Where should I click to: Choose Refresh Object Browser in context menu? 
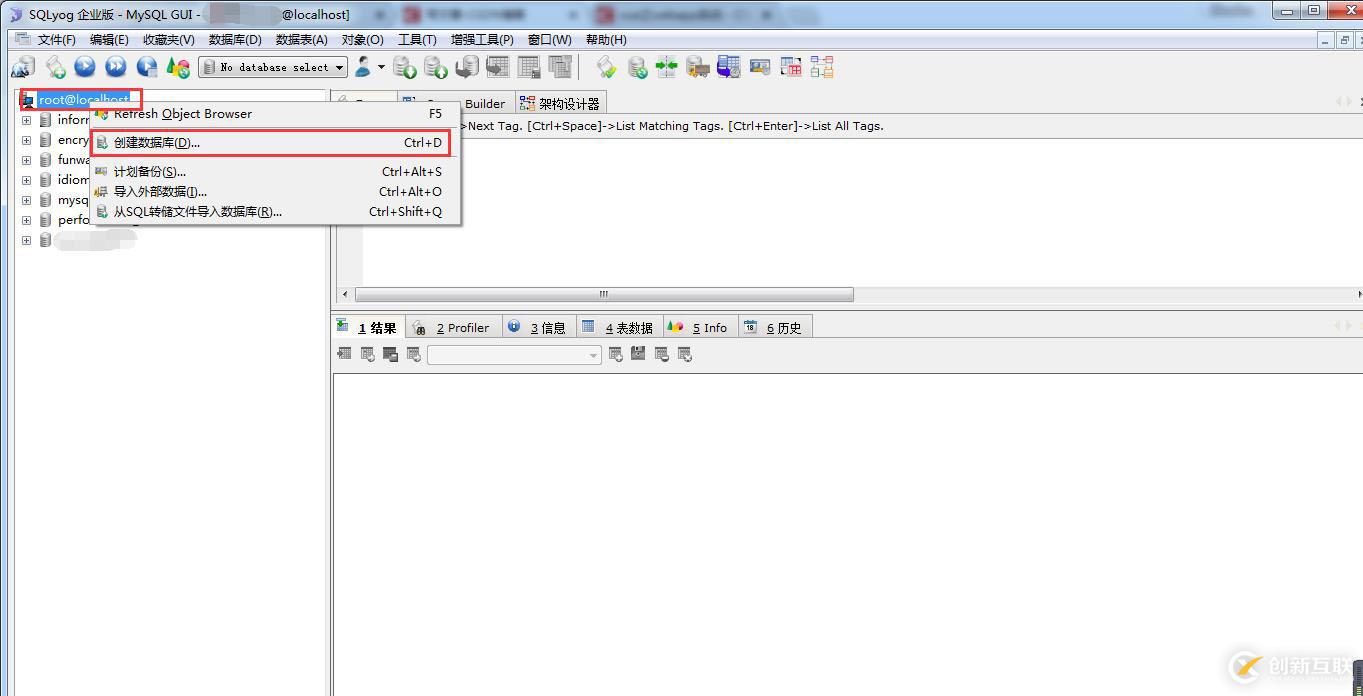(275, 114)
